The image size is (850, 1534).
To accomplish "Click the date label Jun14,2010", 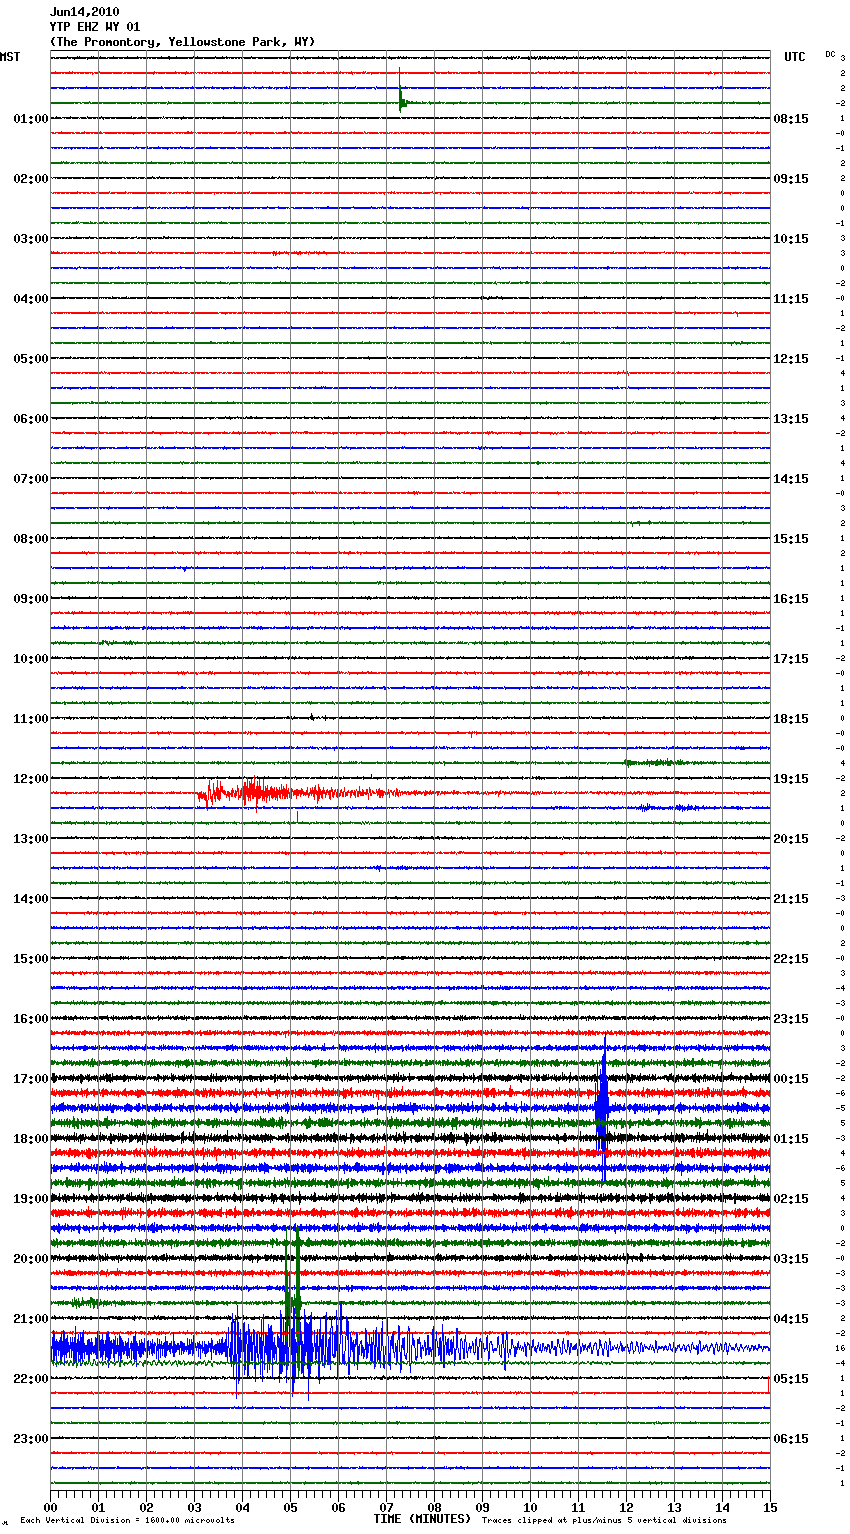I will pyautogui.click(x=84, y=12).
